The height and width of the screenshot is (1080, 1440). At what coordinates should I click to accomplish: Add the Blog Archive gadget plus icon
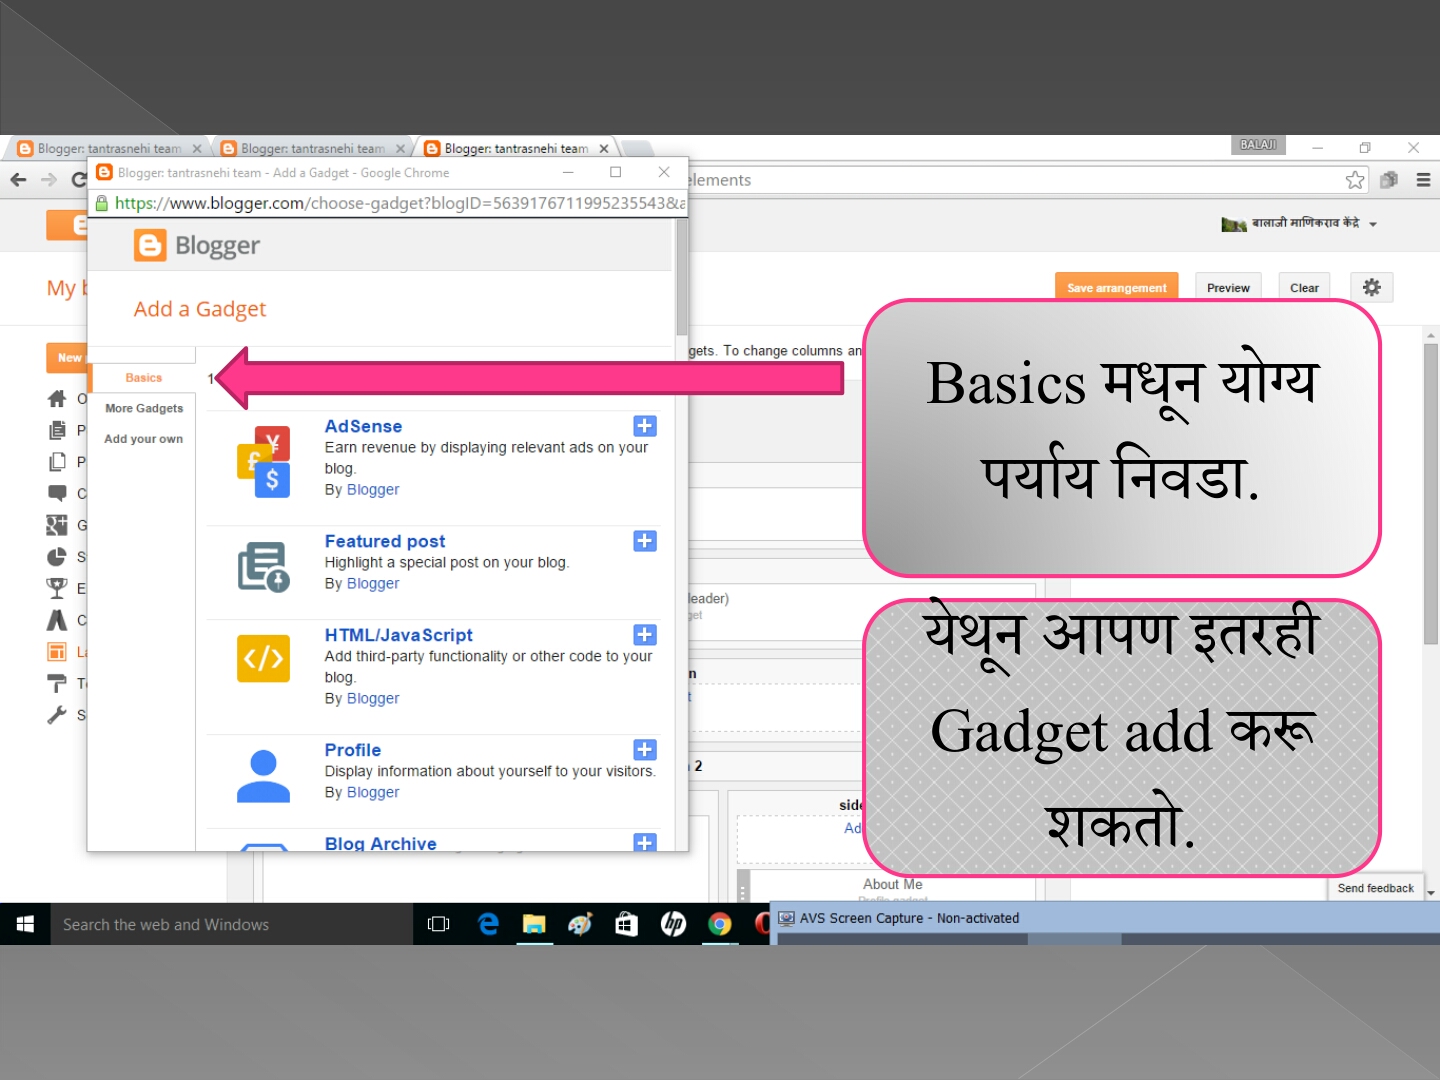tap(645, 842)
